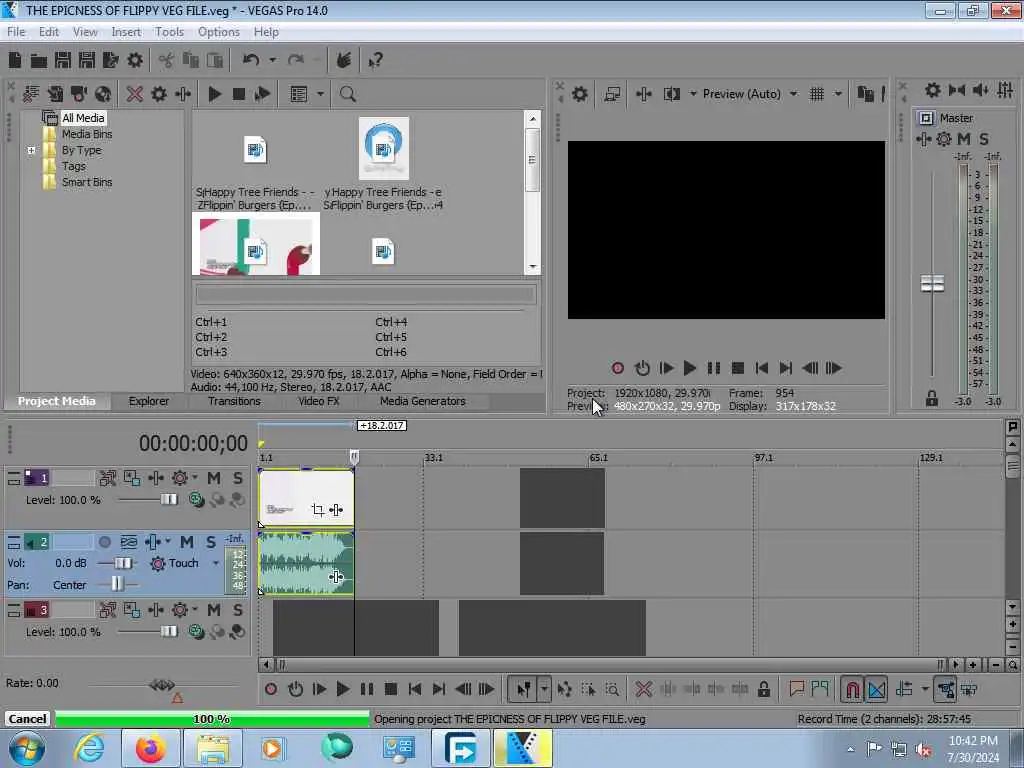This screenshot has width=1024, height=768.
Task: Expand the By Type media bin
Action: (31, 150)
